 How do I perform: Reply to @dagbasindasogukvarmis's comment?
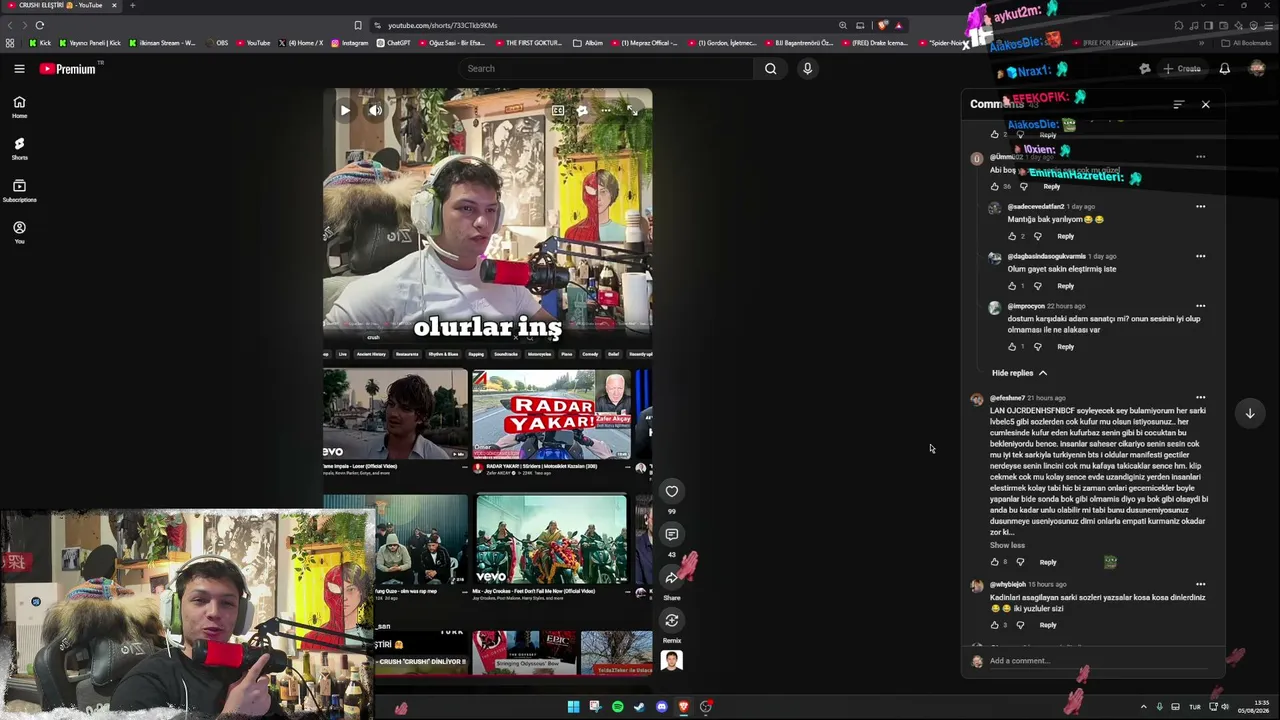[x=1065, y=286]
